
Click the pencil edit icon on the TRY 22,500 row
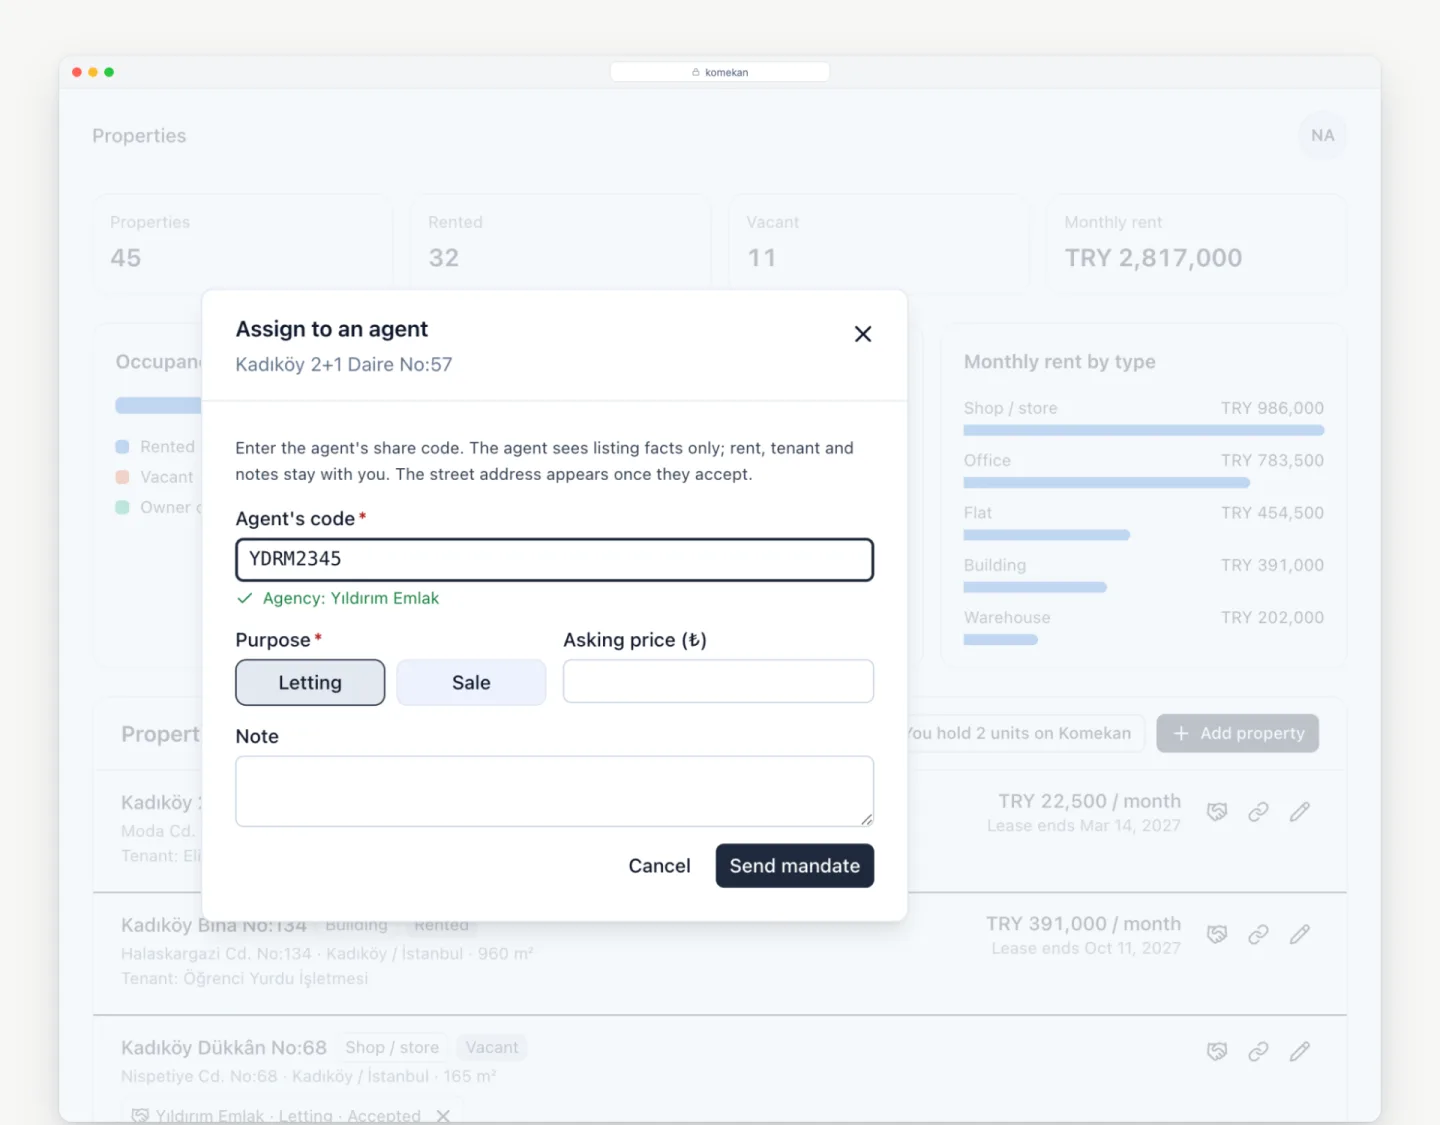click(1299, 812)
